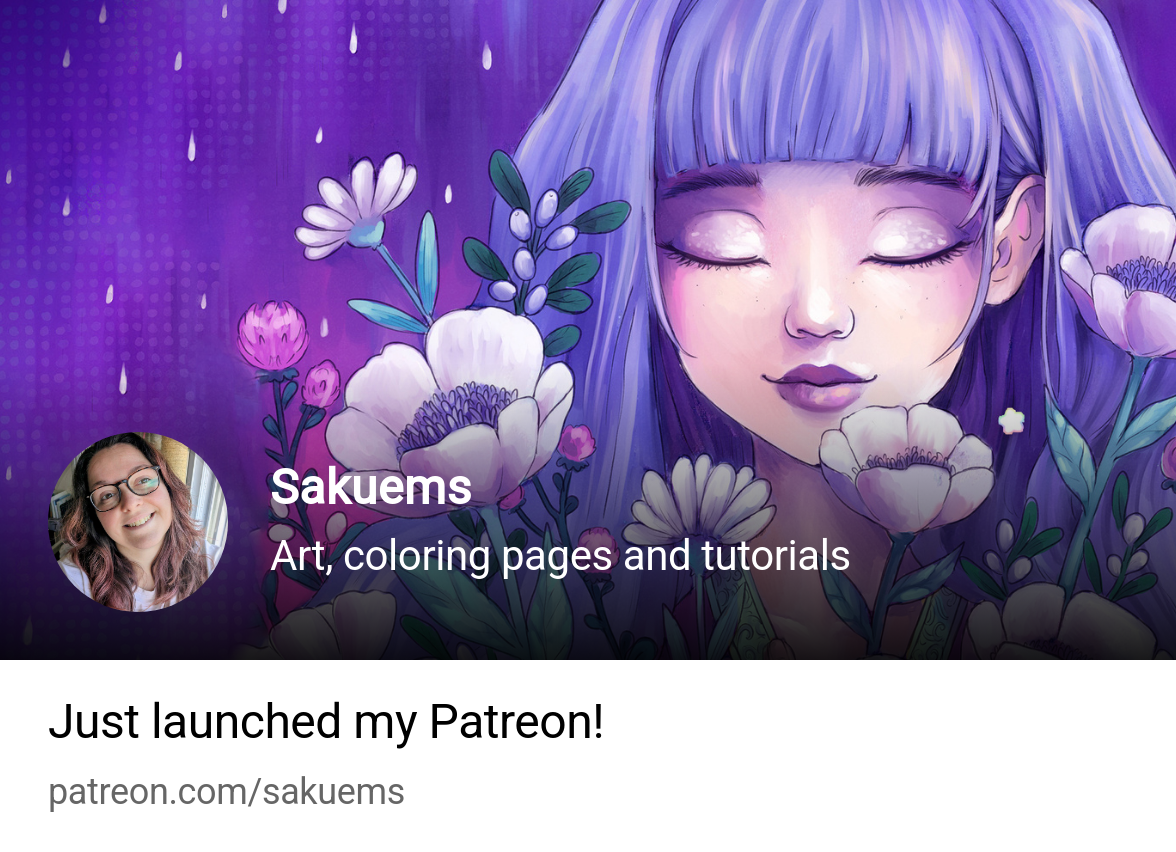Click the glasses in the profile photo
1176x852 pixels.
(x=124, y=488)
